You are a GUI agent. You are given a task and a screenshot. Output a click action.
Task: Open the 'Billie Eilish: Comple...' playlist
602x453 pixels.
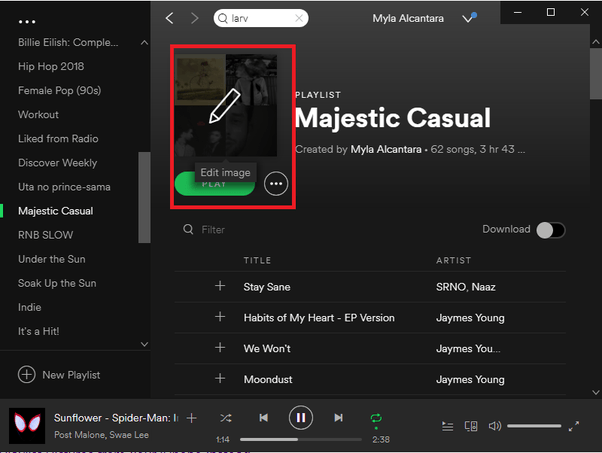(68, 42)
